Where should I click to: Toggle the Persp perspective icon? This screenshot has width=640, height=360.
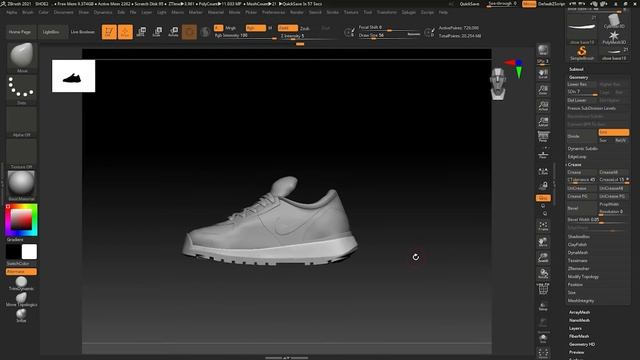pos(543,136)
